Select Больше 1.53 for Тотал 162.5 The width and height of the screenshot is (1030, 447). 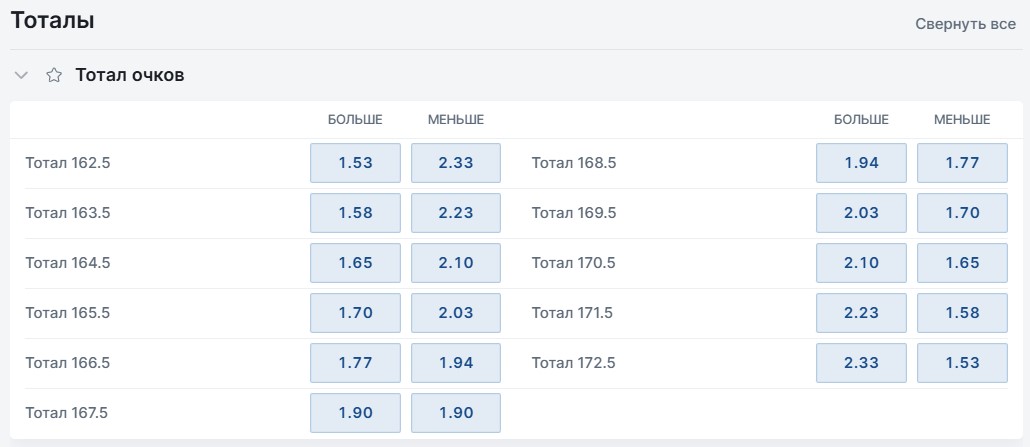[355, 163]
